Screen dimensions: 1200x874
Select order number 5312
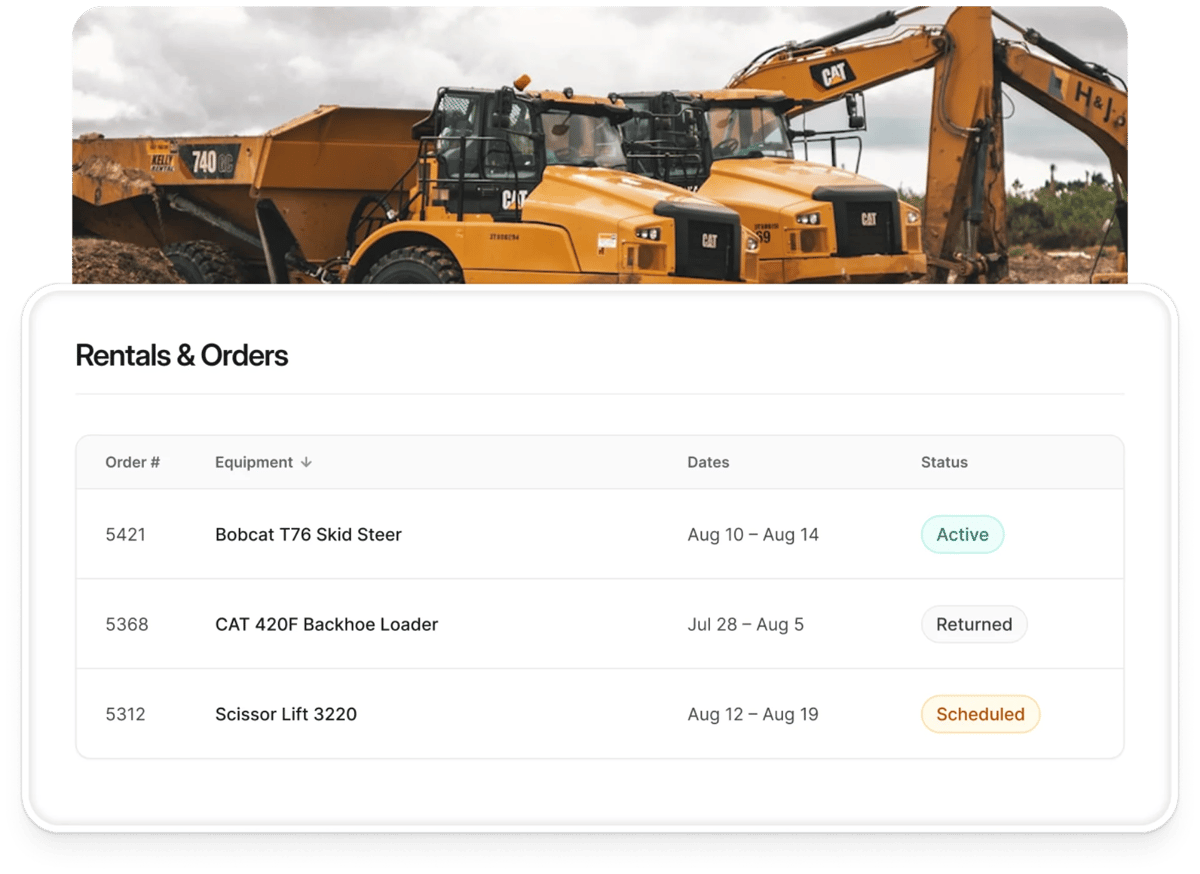[125, 714]
